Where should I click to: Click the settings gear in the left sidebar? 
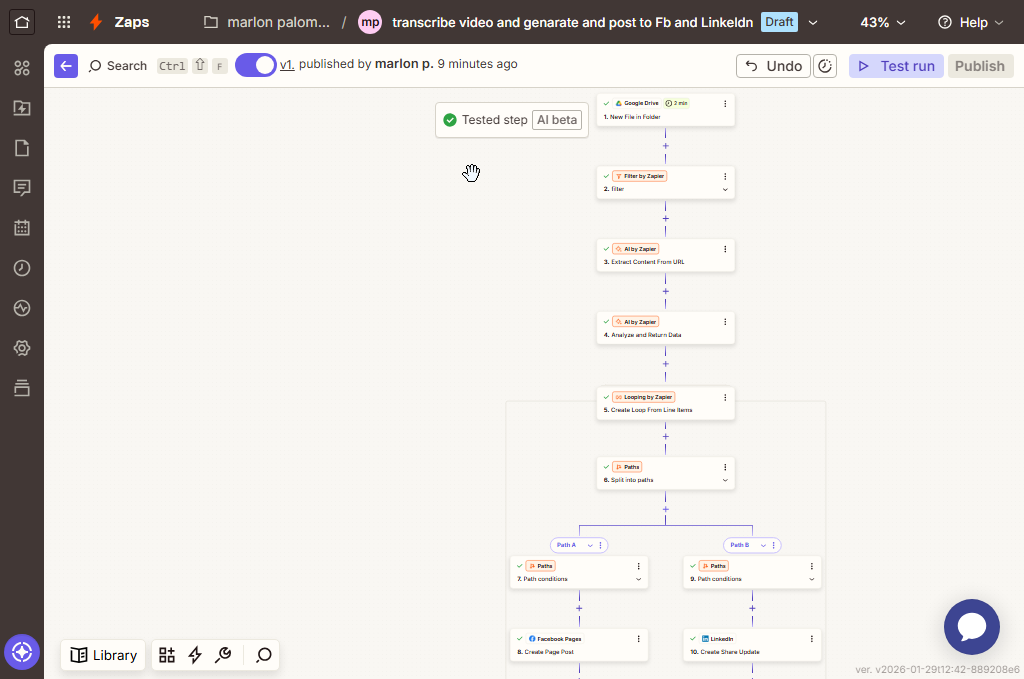[22, 348]
